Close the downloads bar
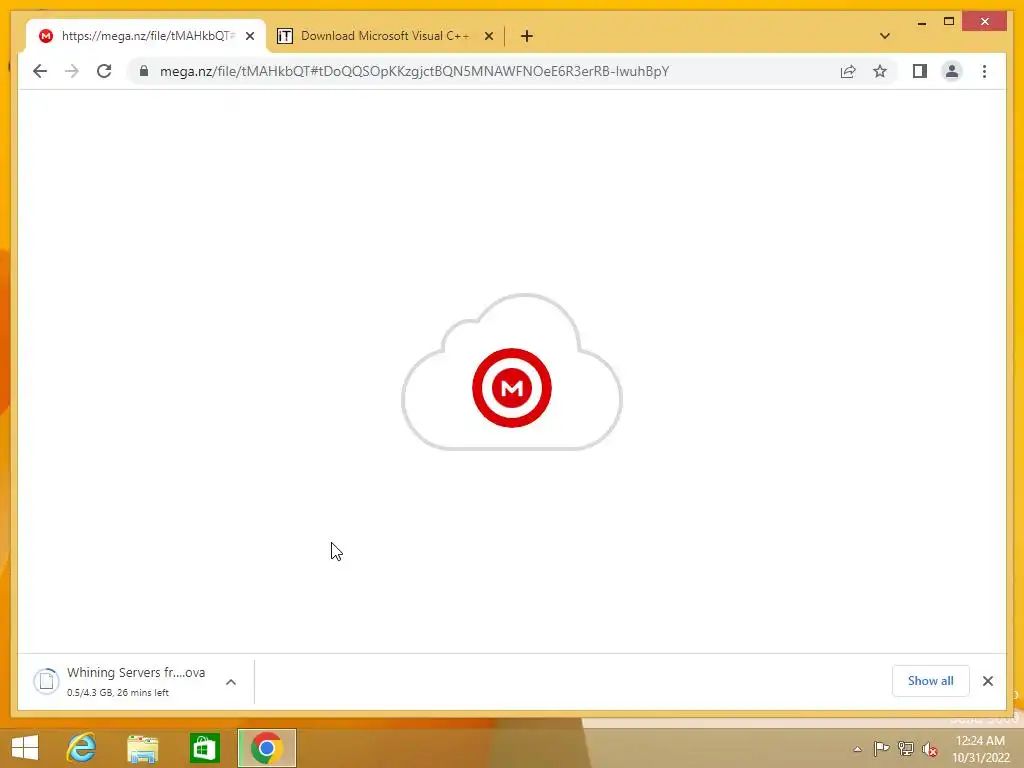 [988, 681]
